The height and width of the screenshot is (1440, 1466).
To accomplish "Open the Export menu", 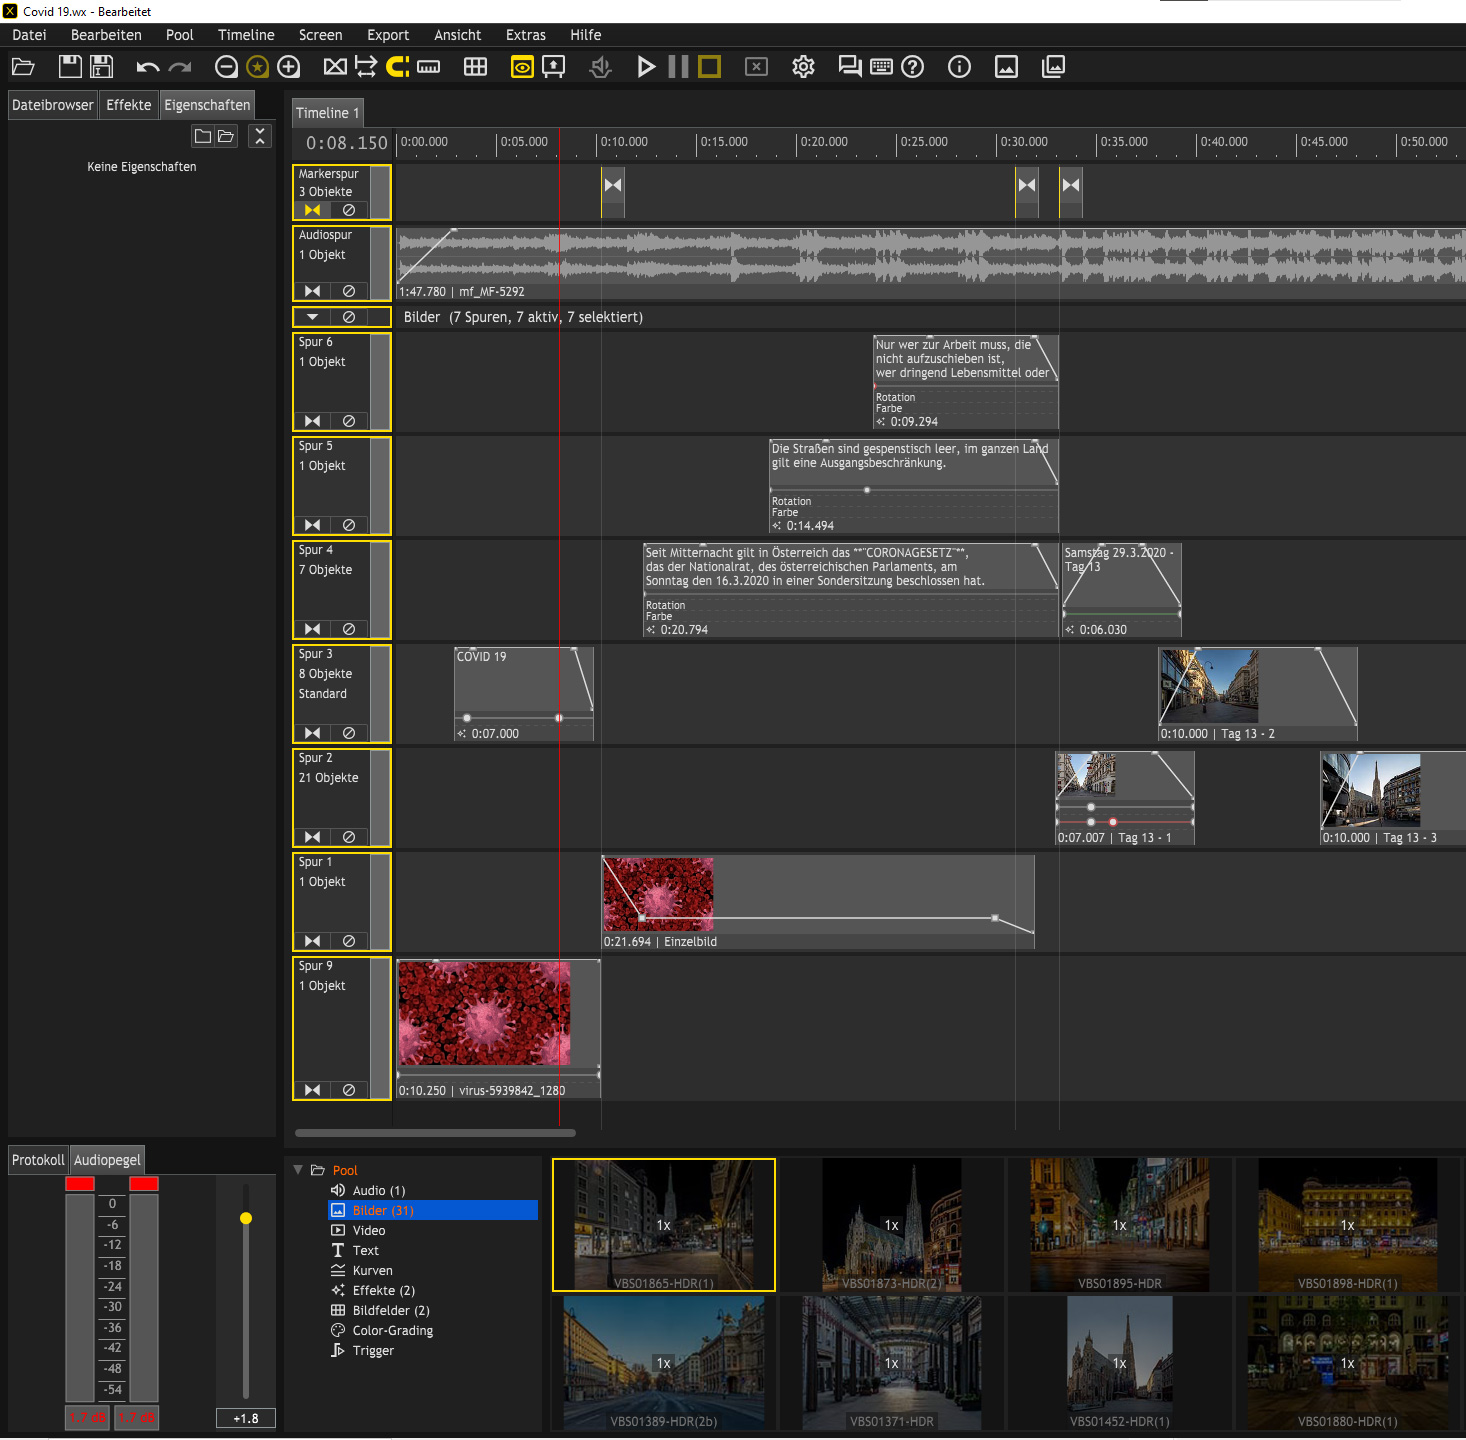I will pos(388,35).
